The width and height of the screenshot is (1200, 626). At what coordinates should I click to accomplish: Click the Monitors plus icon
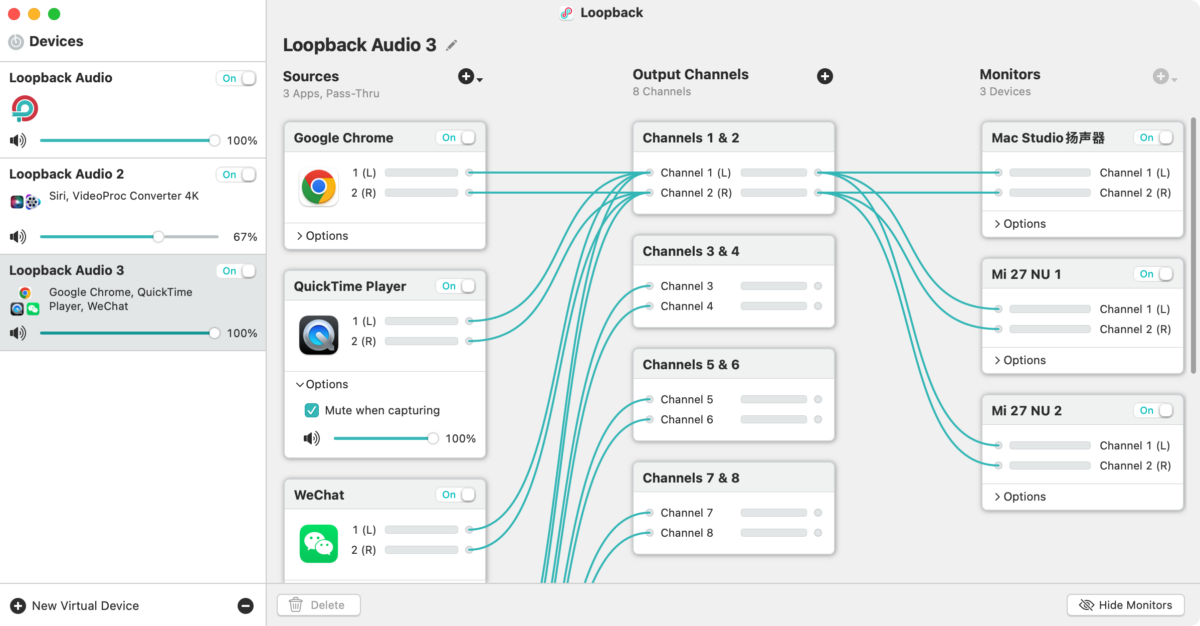[x=1160, y=76]
